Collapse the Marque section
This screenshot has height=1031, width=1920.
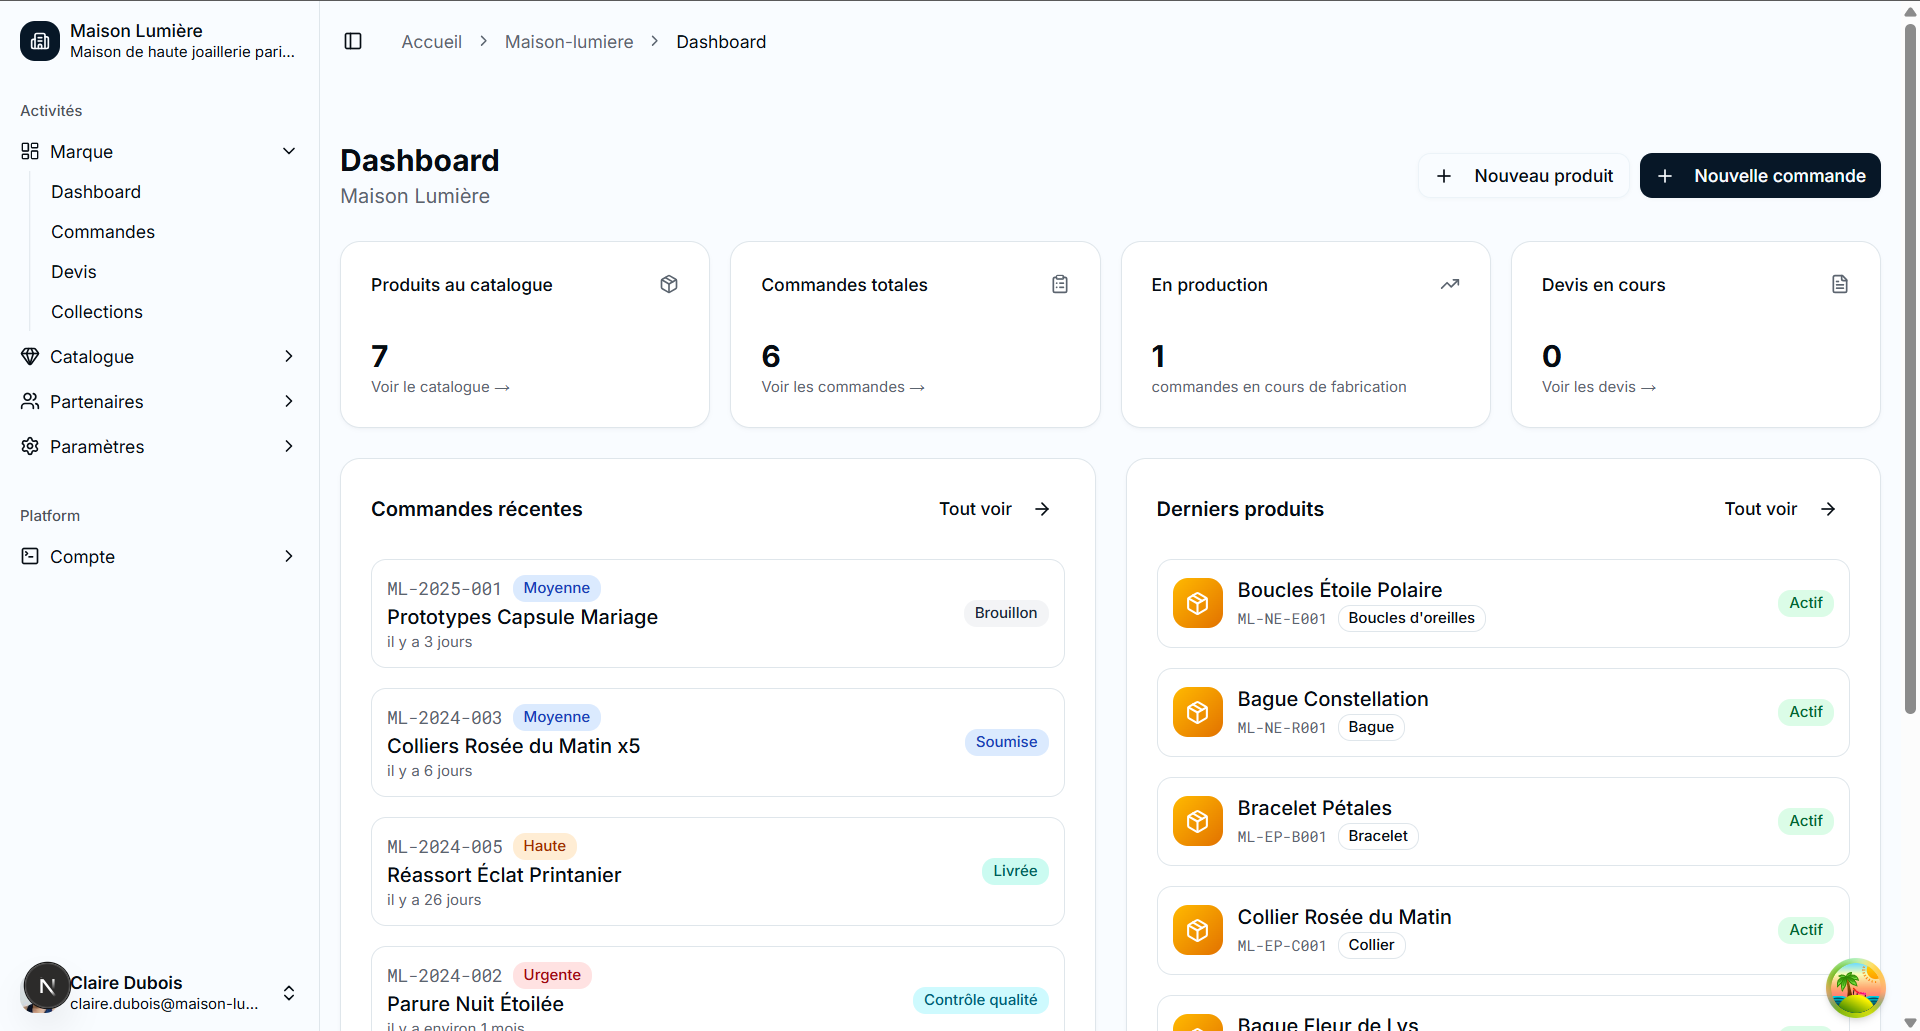(289, 151)
